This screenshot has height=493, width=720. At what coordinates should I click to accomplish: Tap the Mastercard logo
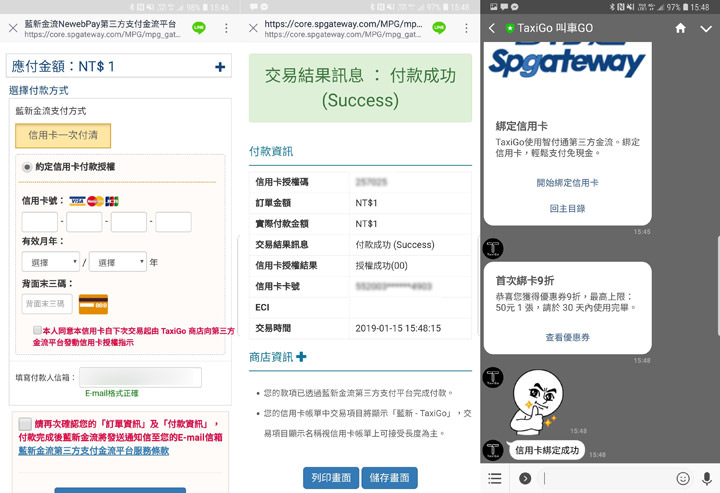click(96, 201)
